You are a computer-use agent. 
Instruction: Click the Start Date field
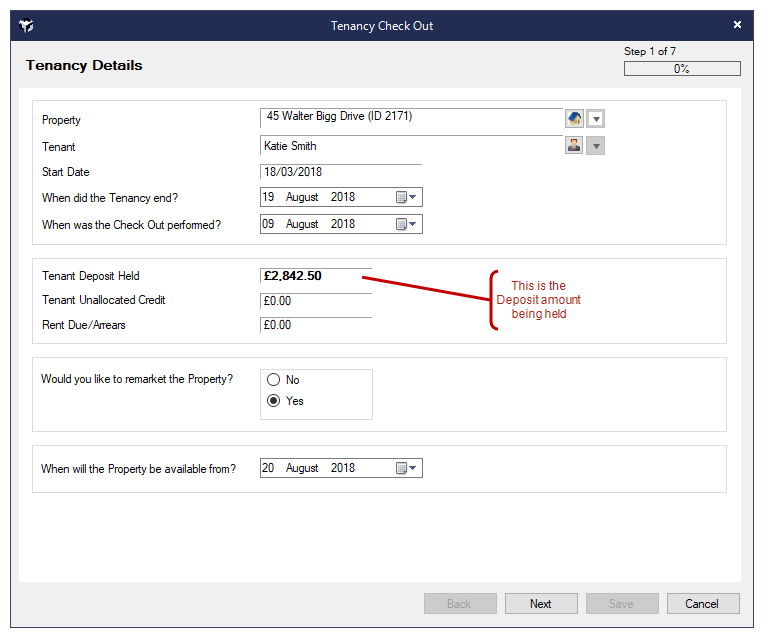click(x=340, y=173)
